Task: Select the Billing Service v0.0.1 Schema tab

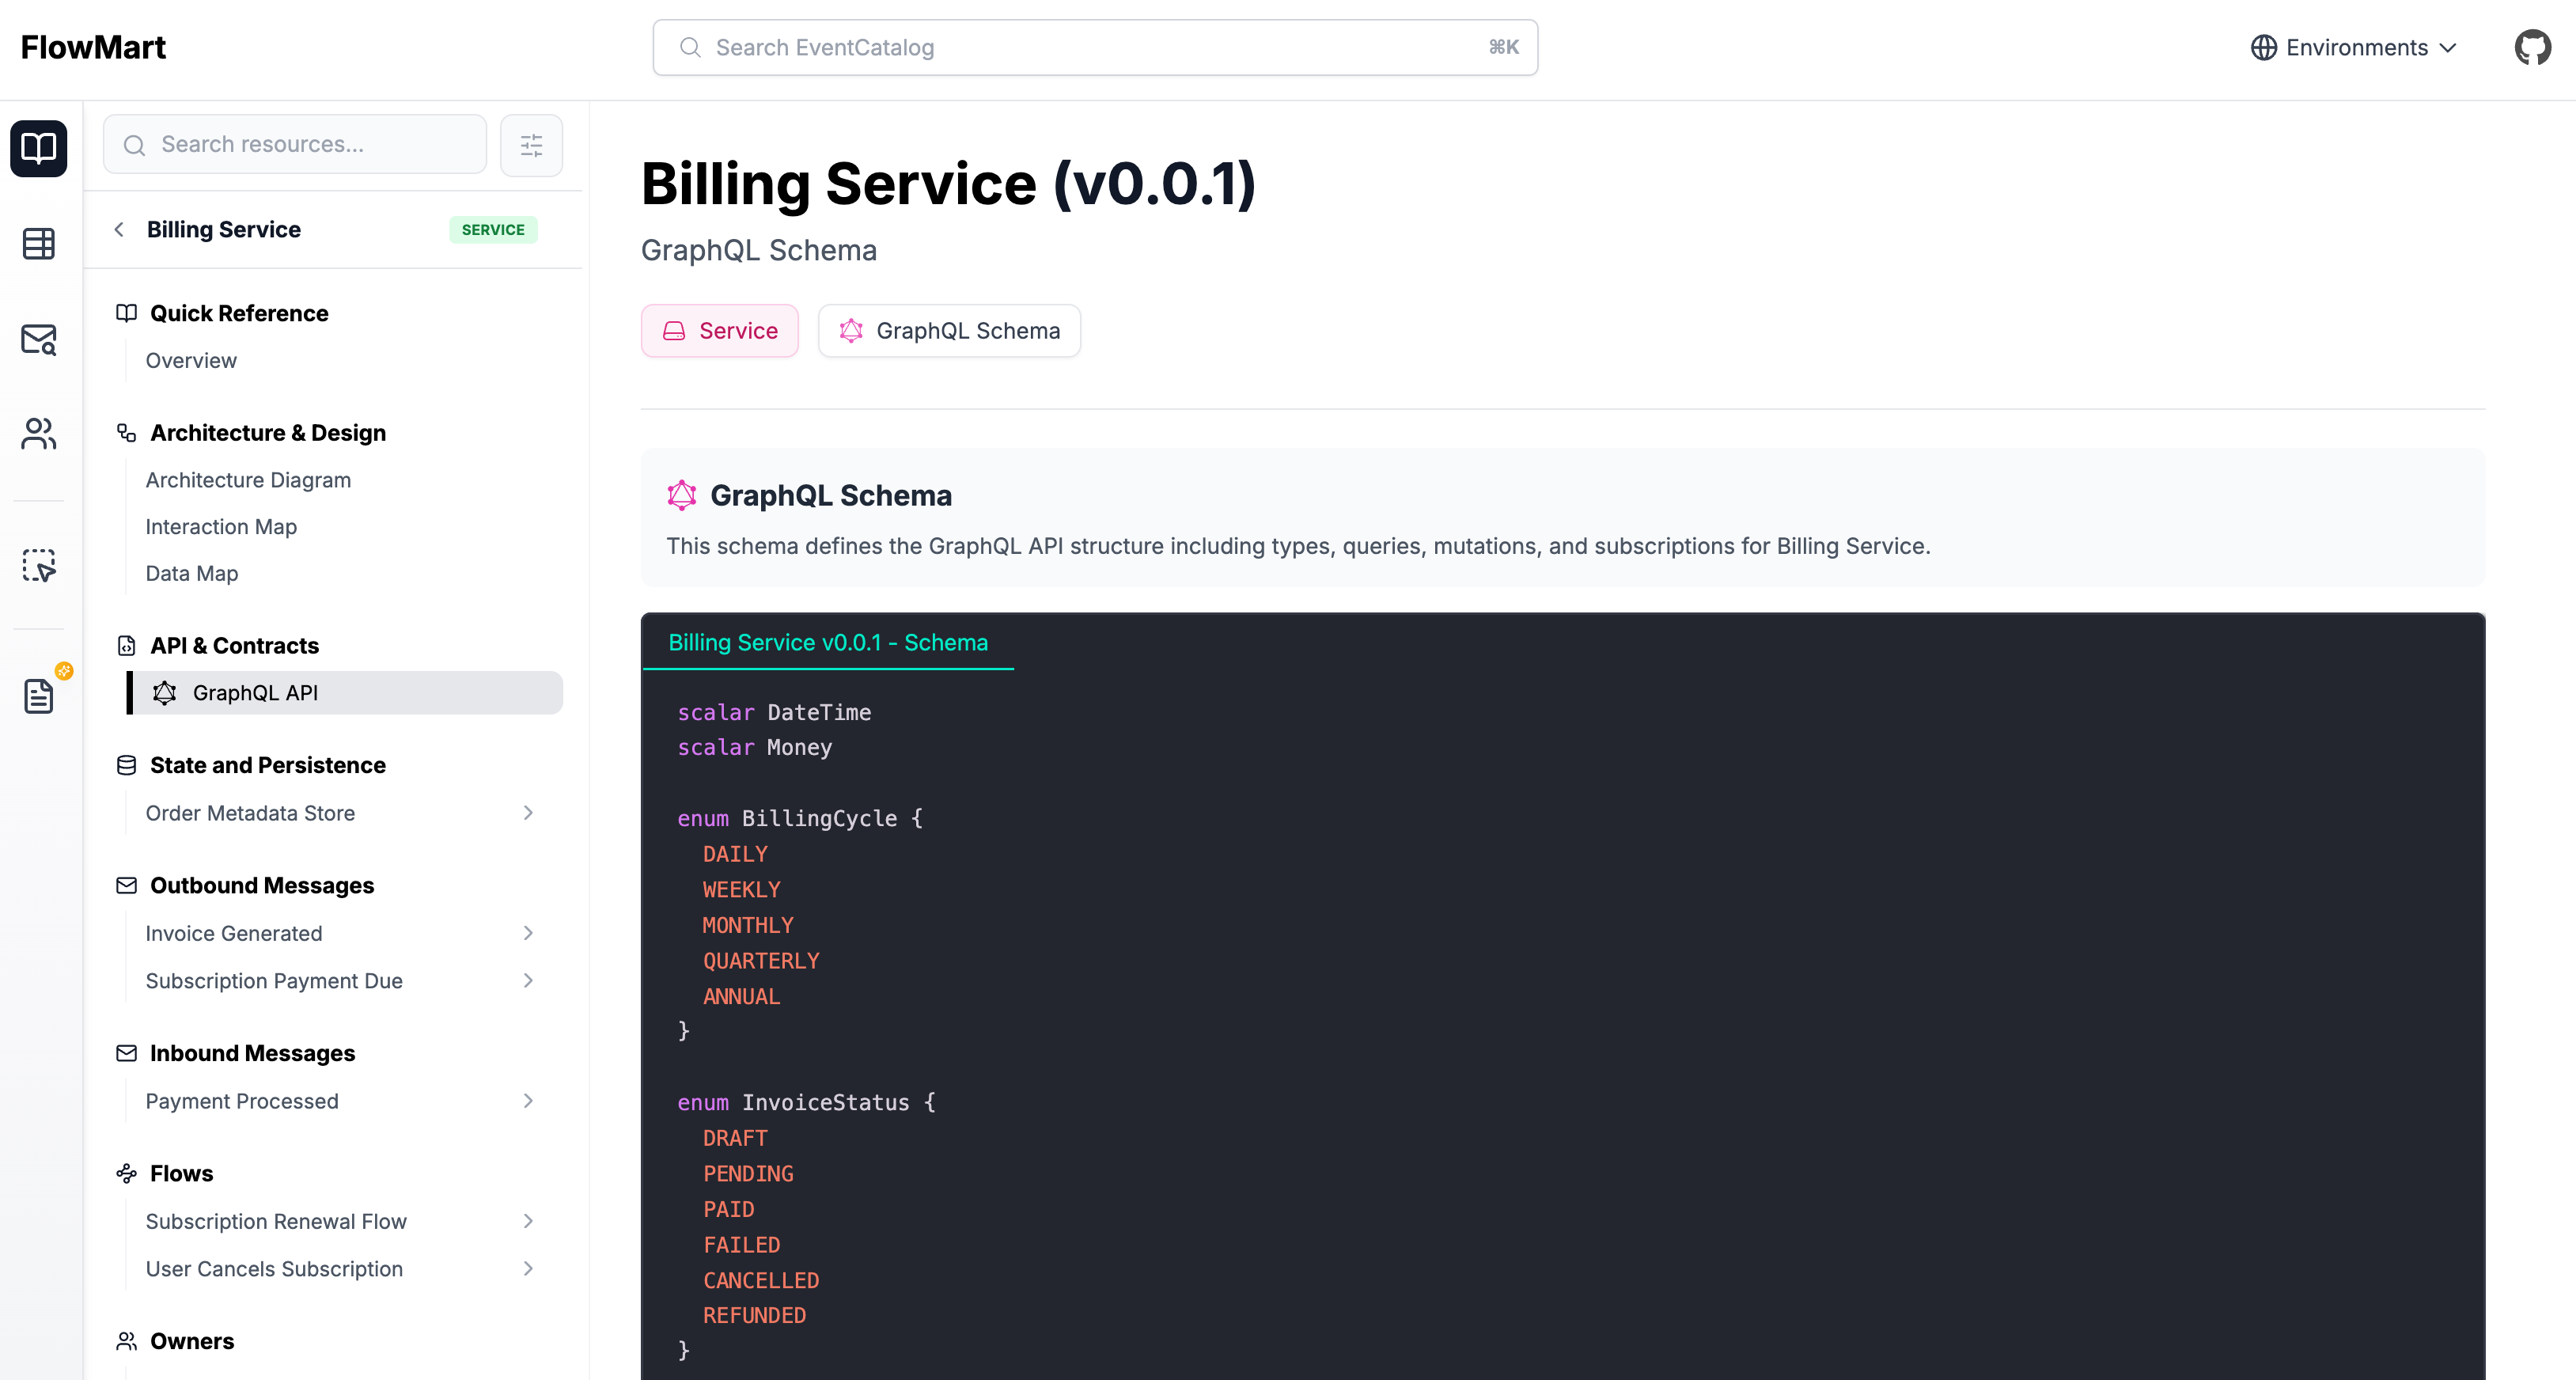Action: [827, 642]
